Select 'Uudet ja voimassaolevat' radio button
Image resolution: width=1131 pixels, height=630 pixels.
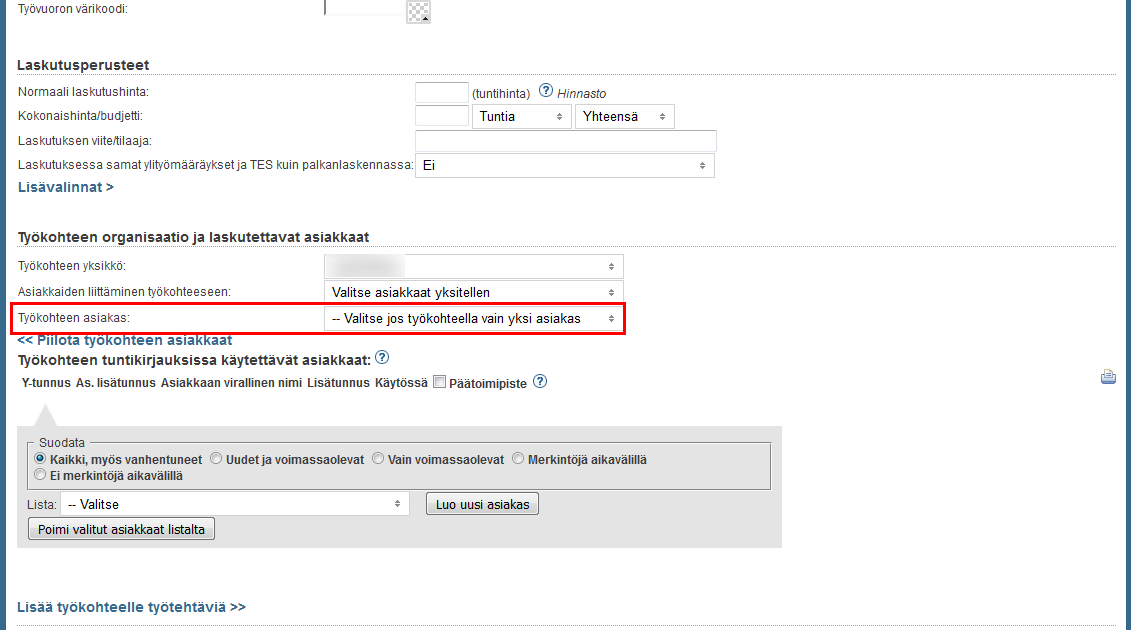pyautogui.click(x=216, y=459)
